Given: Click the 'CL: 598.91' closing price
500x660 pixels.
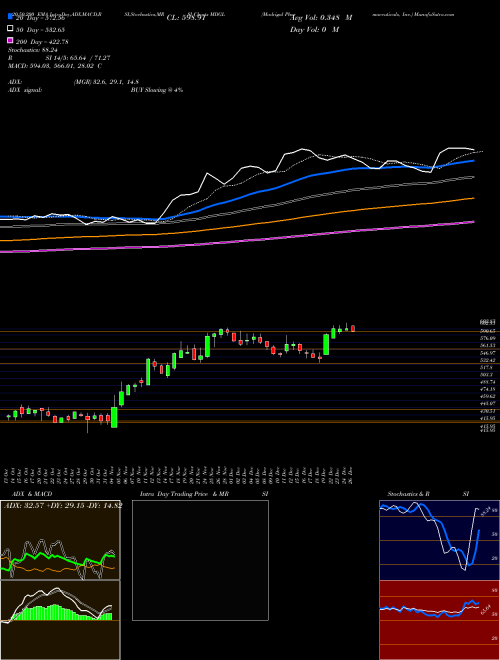Looking at the screenshot, I should (186, 18).
